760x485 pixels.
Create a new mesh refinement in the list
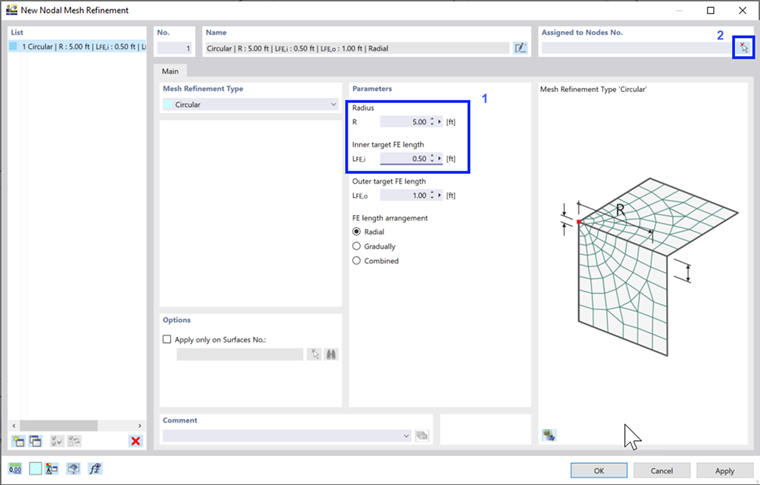(18, 441)
